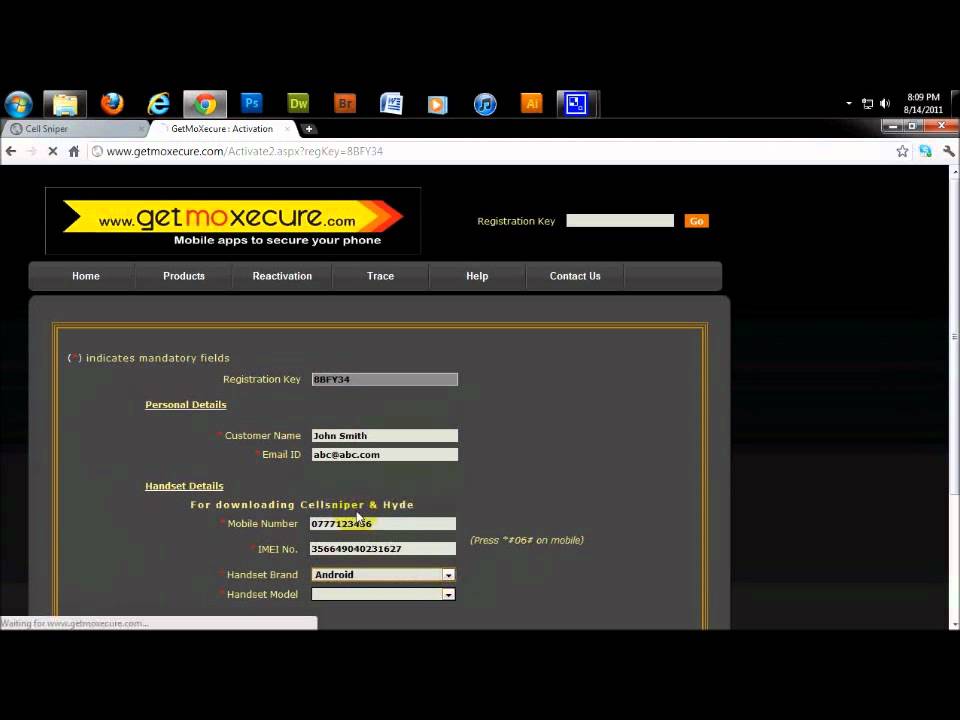The height and width of the screenshot is (720, 960).
Task: Open the Trace menu item
Action: (x=380, y=276)
